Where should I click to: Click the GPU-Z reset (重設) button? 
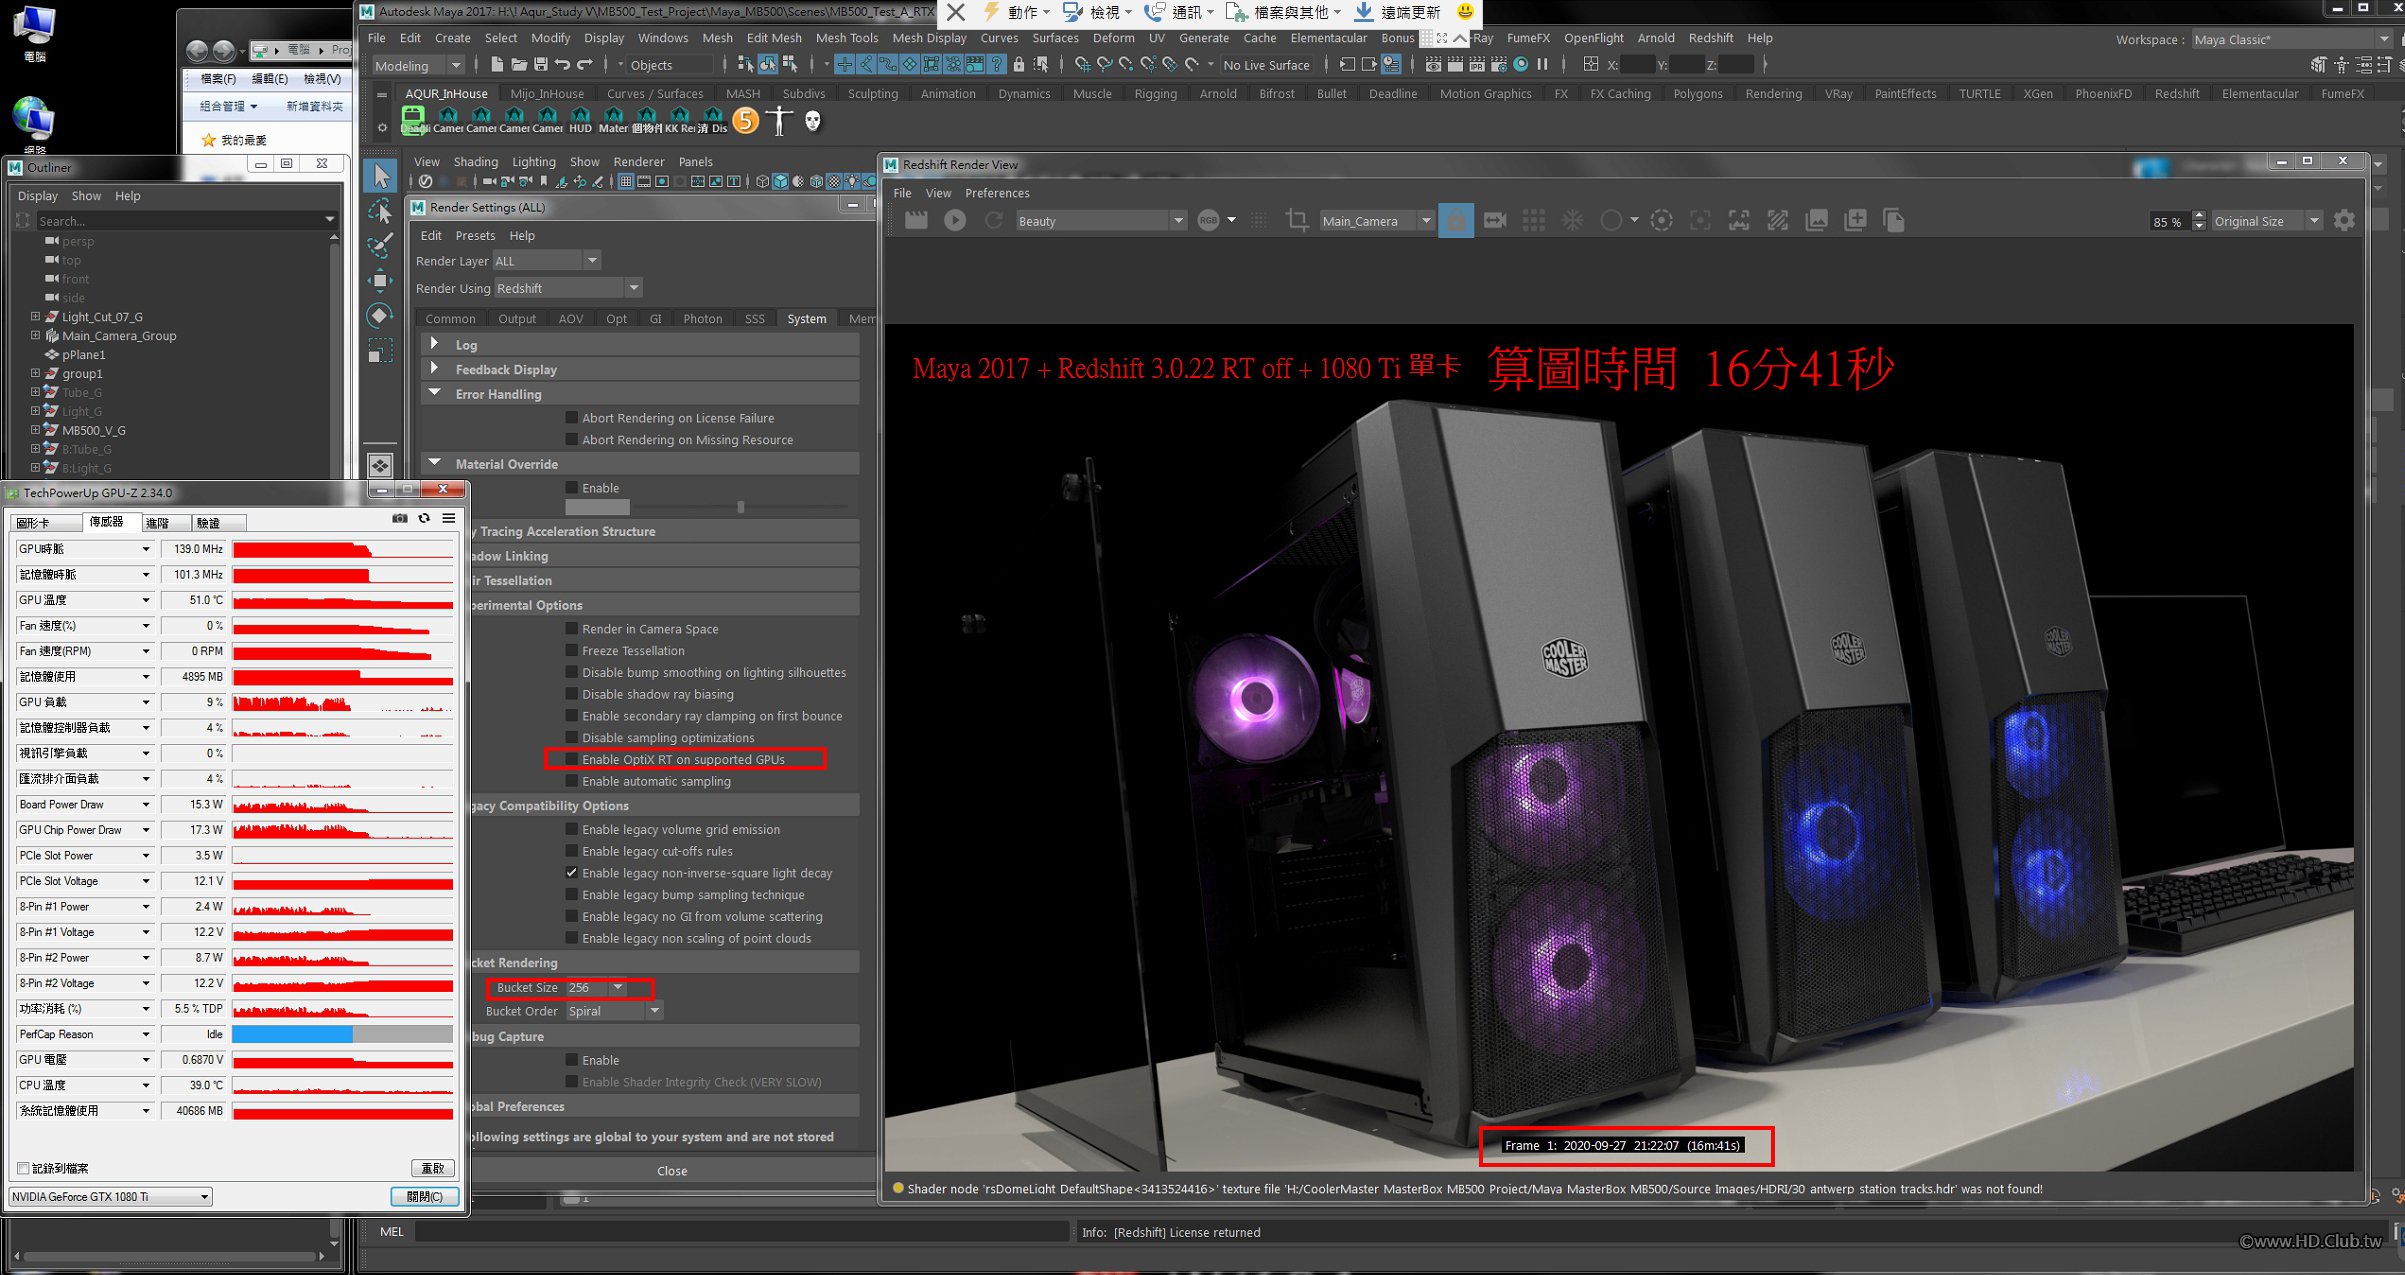[433, 1168]
